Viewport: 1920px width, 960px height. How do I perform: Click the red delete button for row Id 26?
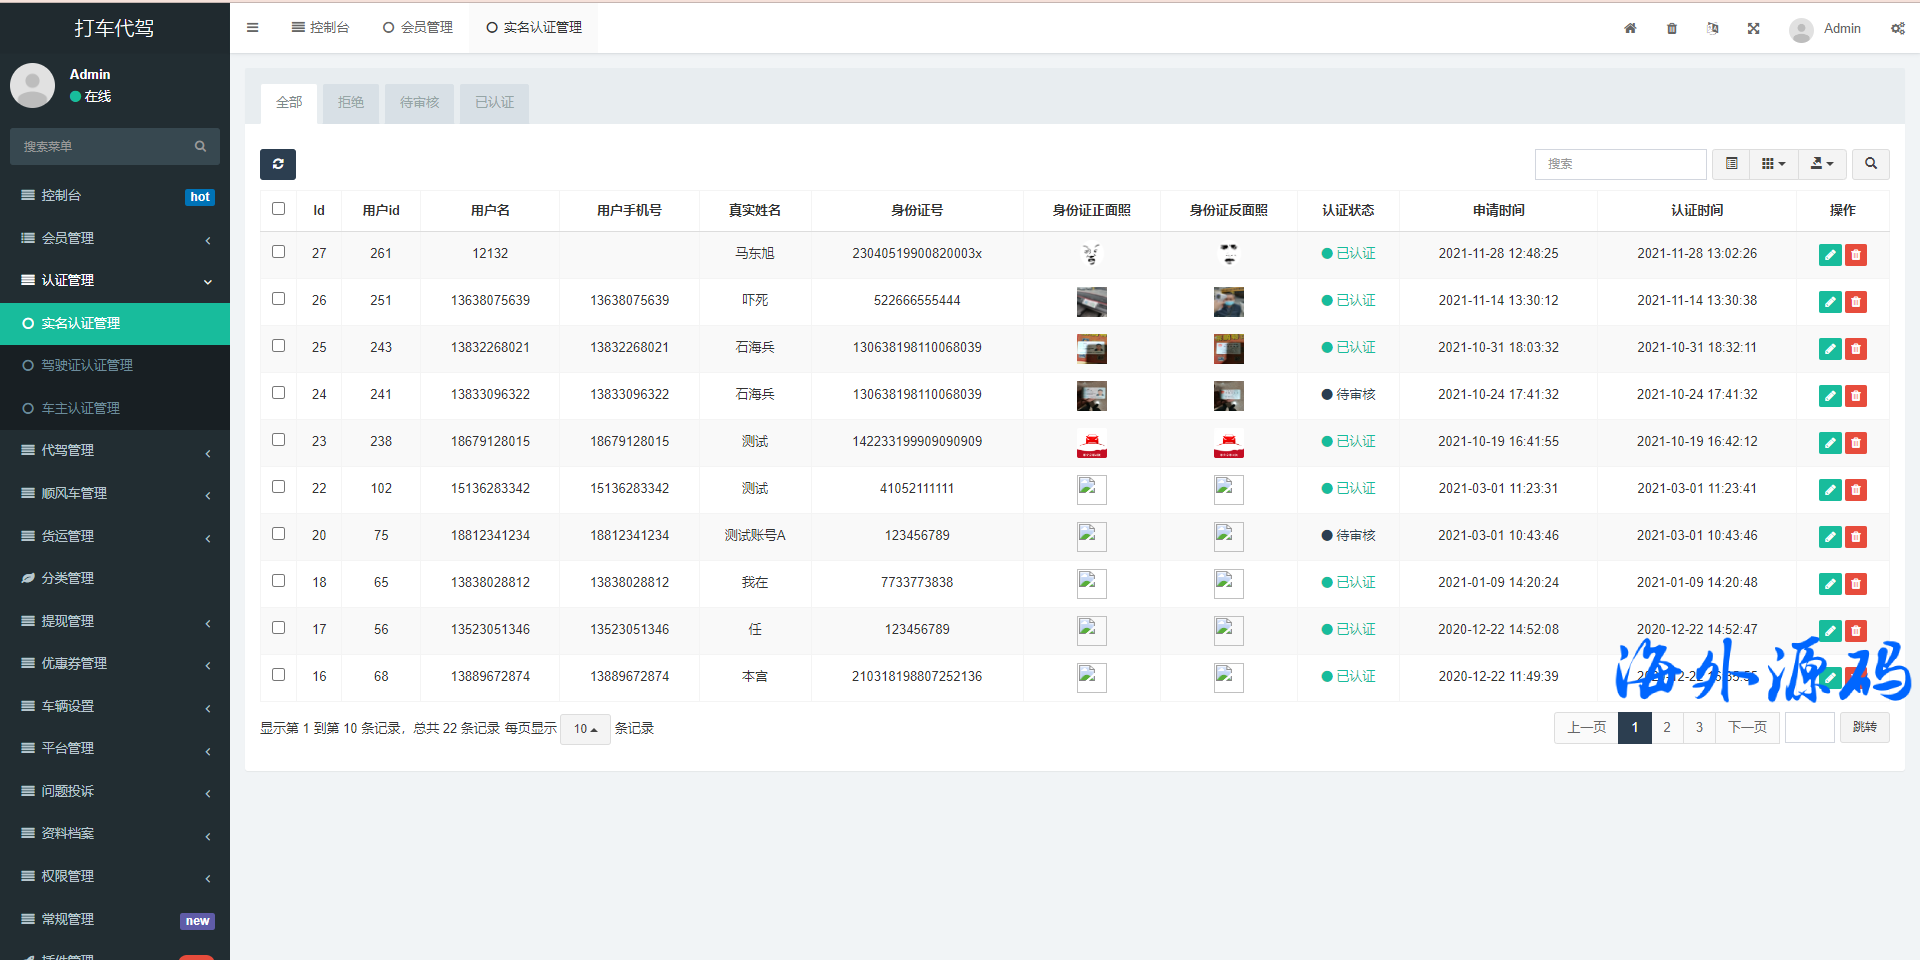1856,302
